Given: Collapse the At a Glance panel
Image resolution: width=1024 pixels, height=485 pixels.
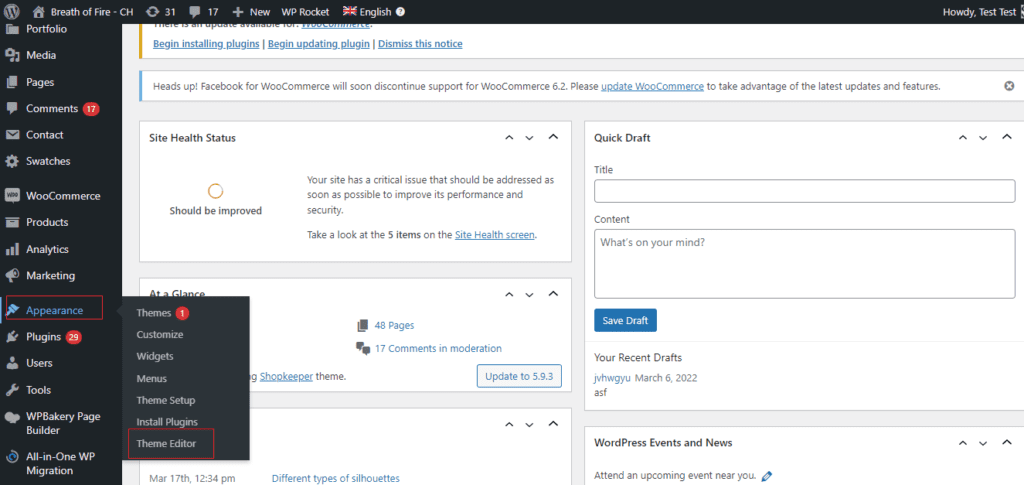Looking at the screenshot, I should pyautogui.click(x=552, y=294).
